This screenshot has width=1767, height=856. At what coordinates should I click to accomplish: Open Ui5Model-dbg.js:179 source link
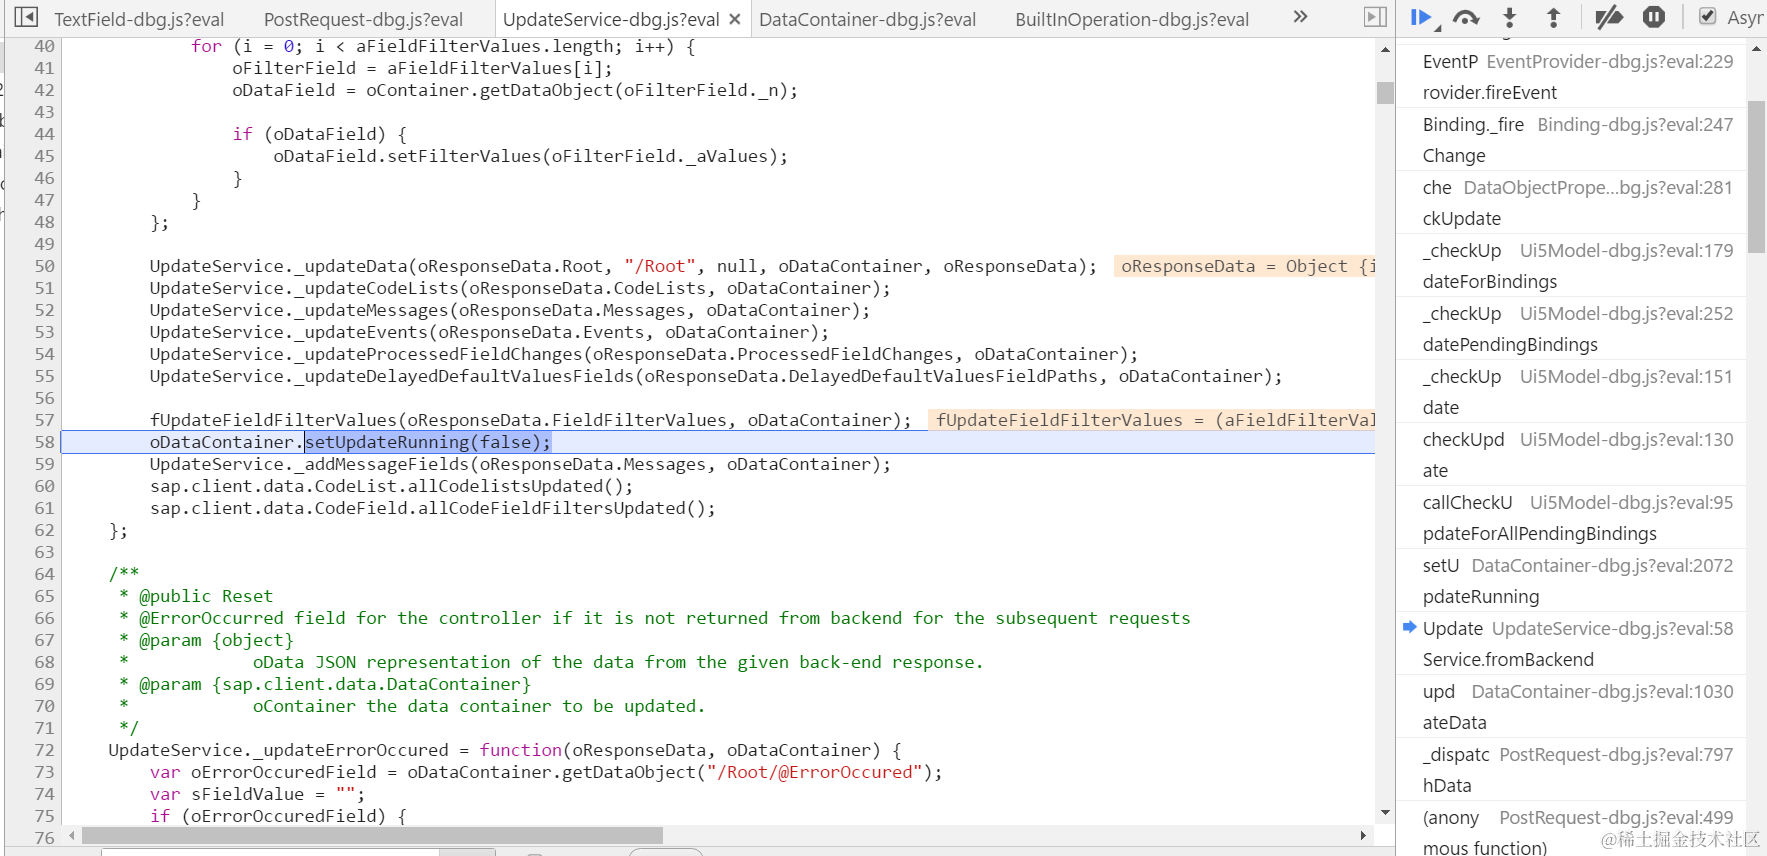point(1627,251)
